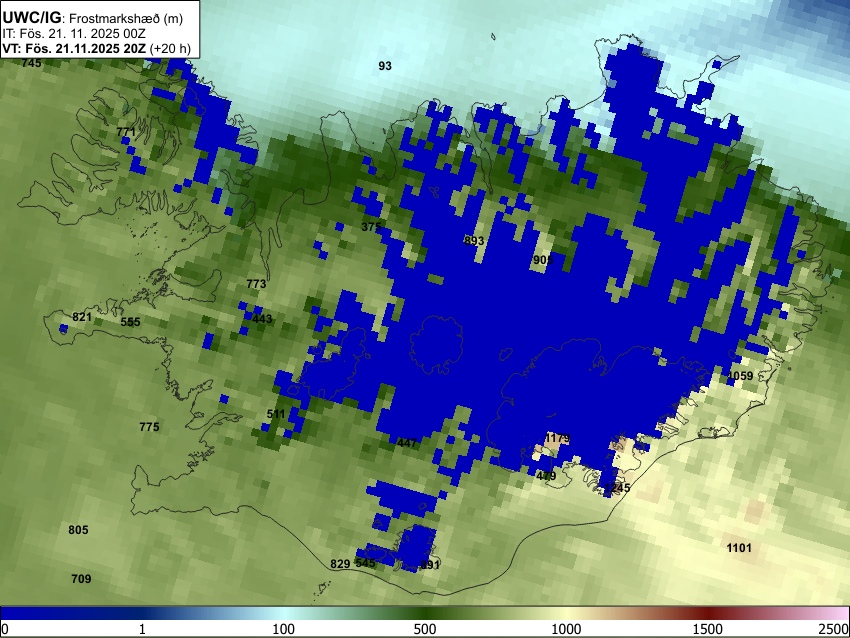Click the value 93 over the northern sea
Viewport: 850px width, 638px height.
[x=385, y=66]
